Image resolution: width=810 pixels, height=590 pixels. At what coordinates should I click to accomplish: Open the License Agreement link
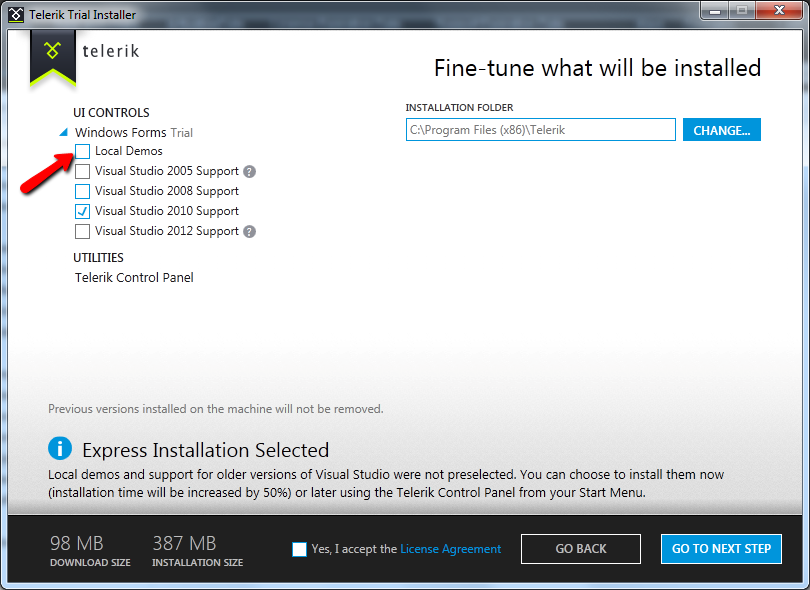pyautogui.click(x=450, y=549)
